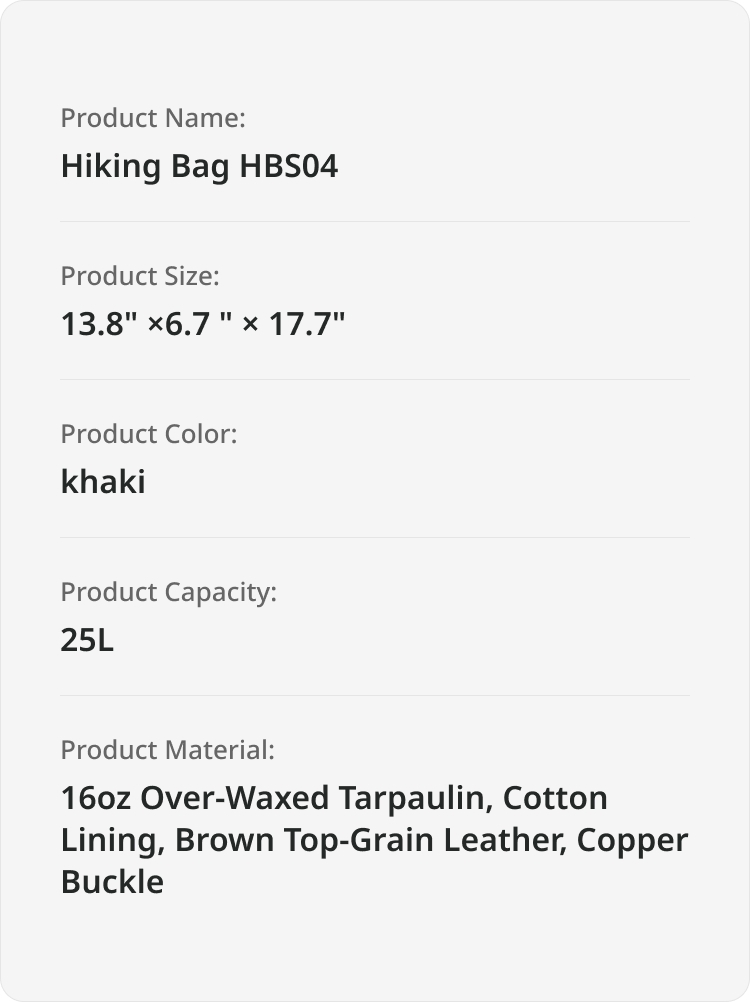This screenshot has height=1002, width=750.
Task: Click the Product Capacity label
Action: (169, 592)
